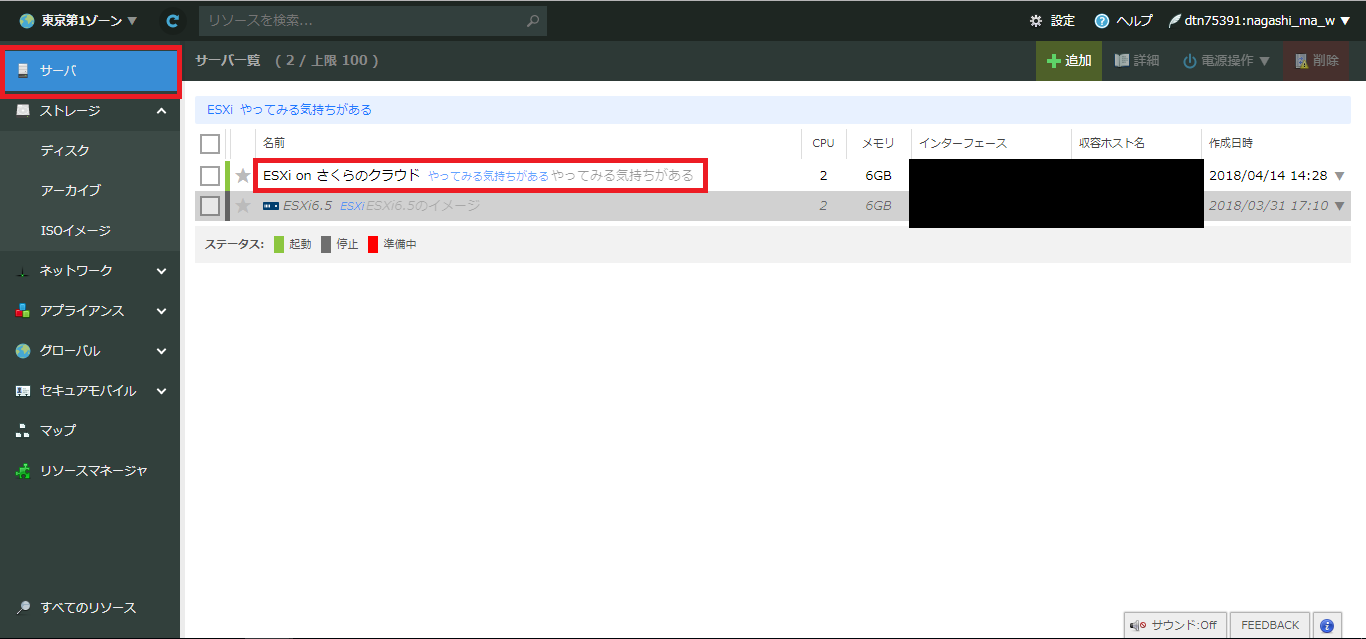This screenshot has width=1366, height=639.
Task: Click the 設定 settings label
Action: [x=1063, y=20]
